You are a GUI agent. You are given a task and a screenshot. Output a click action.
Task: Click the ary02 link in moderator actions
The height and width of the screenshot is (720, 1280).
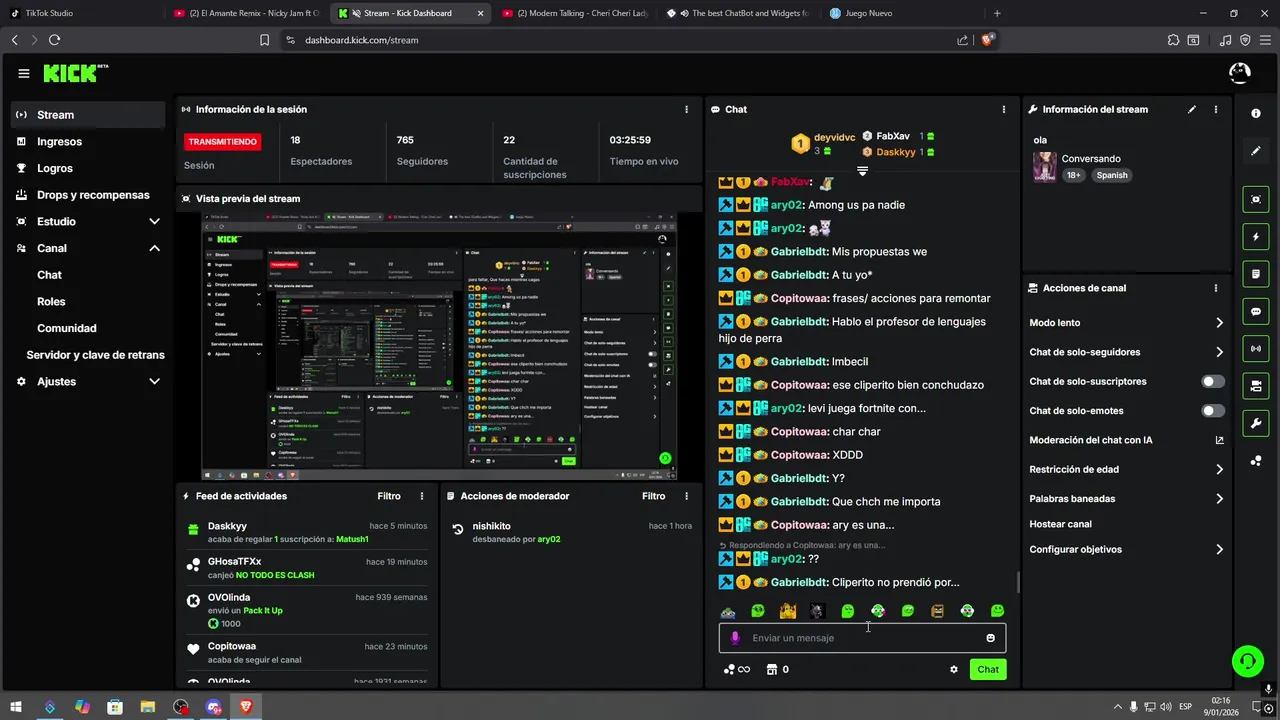click(548, 539)
